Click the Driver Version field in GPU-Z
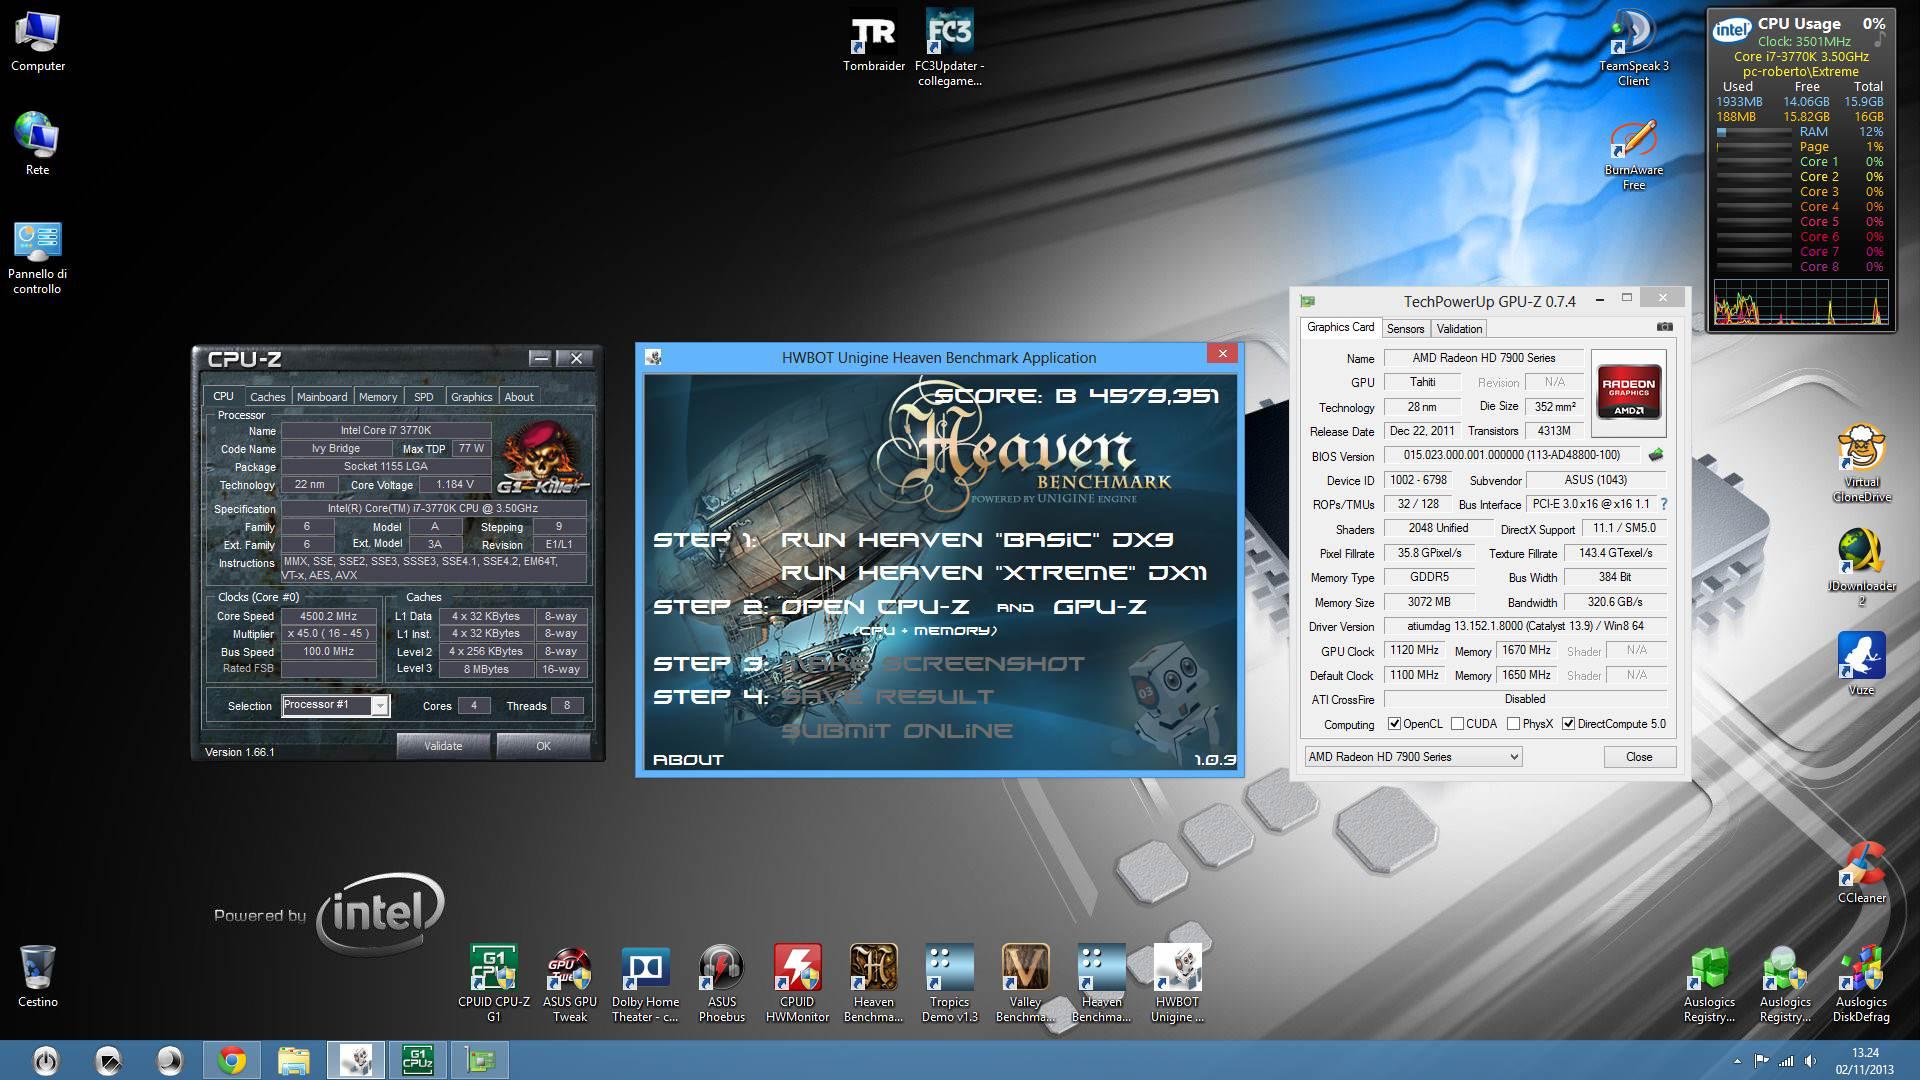 1525,626
